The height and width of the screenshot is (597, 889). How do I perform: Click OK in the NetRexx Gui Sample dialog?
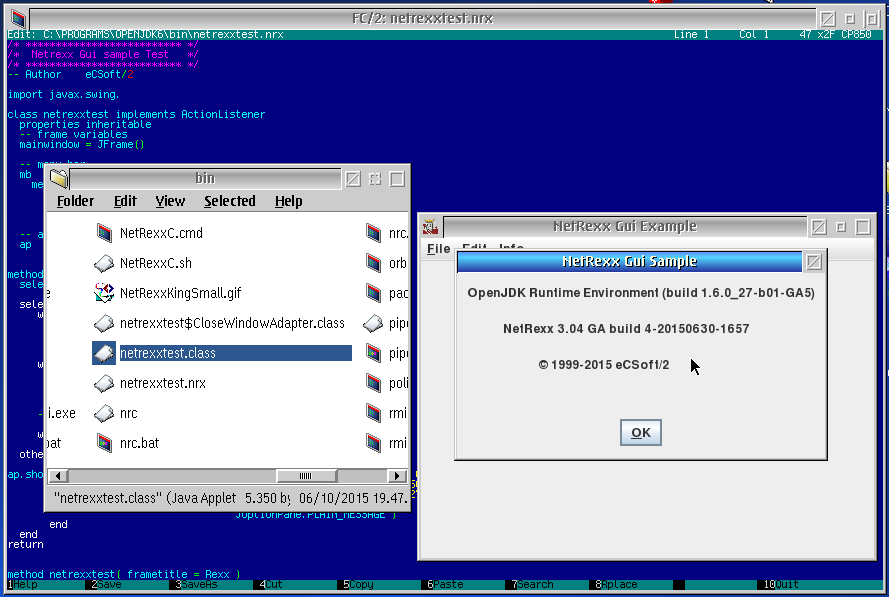click(641, 433)
